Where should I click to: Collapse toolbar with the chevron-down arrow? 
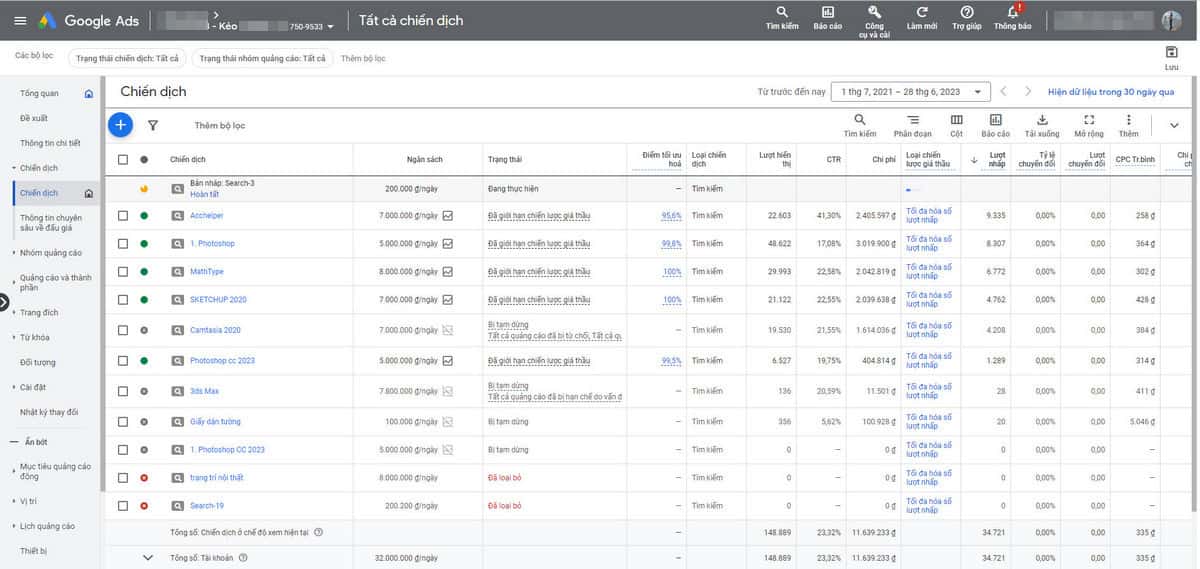1174,125
